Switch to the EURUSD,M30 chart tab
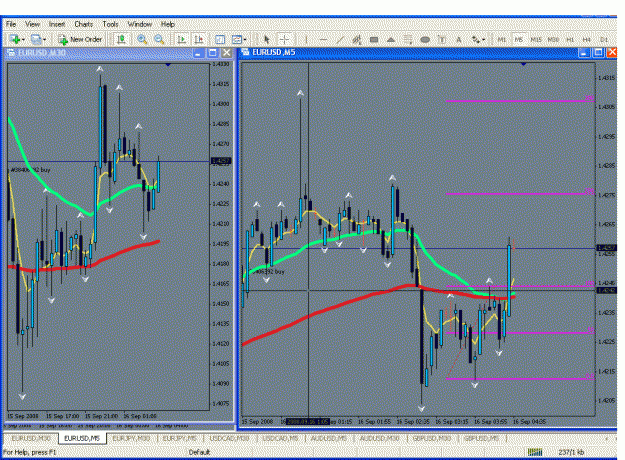 coord(31,438)
